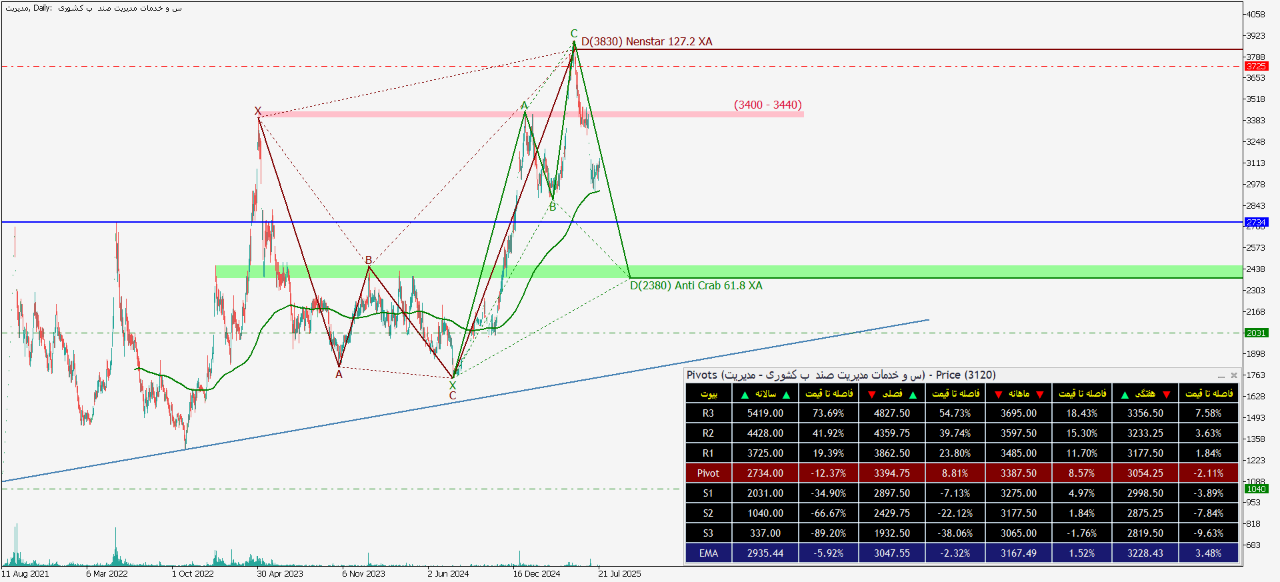
Task: Click the D(2380) Anti Crab 61.8 XA label
Action: coord(696,286)
